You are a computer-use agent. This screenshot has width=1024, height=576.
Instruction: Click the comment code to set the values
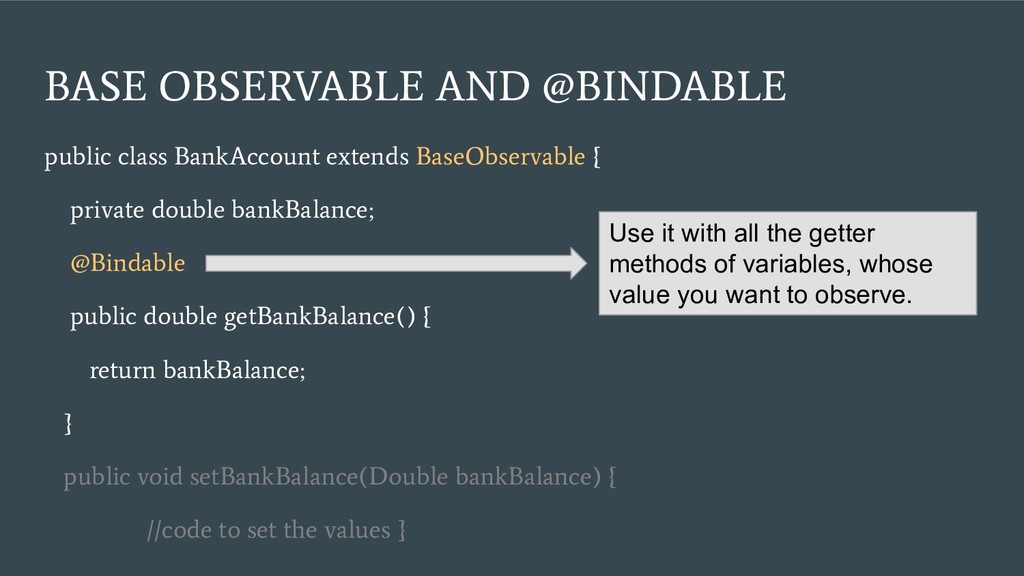tap(276, 530)
